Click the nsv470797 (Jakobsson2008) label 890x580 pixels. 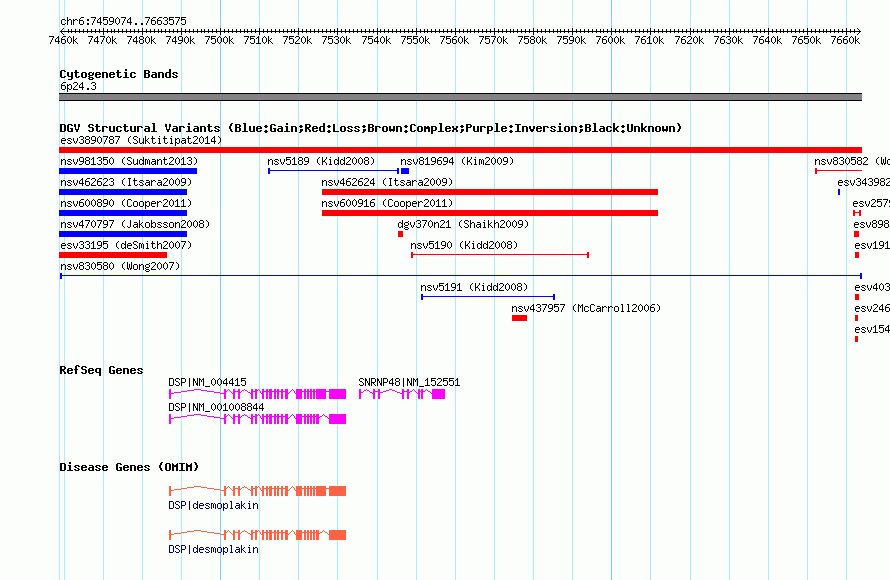135,224
